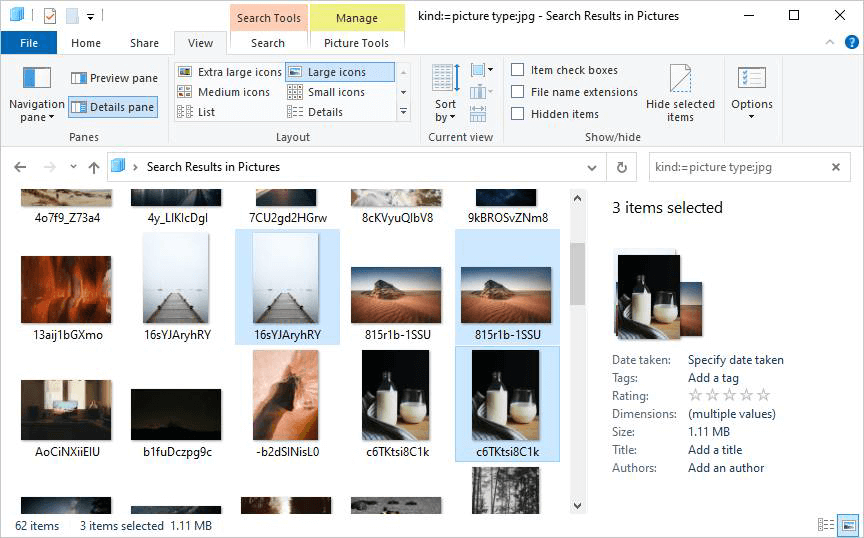Open Customize Quick Access Toolbar dropdown
Screen dimensions: 864x538
[x=90, y=16]
